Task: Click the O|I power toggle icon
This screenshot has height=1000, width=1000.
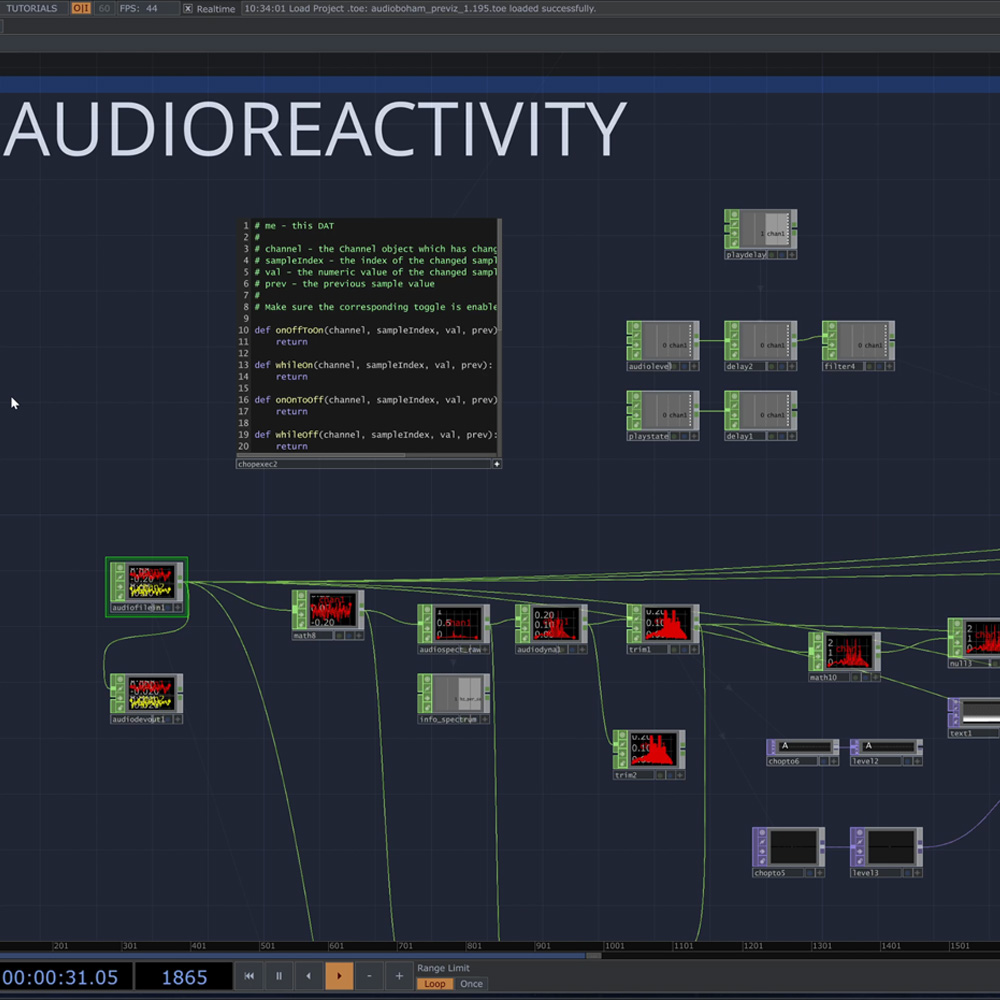Action: pos(81,8)
